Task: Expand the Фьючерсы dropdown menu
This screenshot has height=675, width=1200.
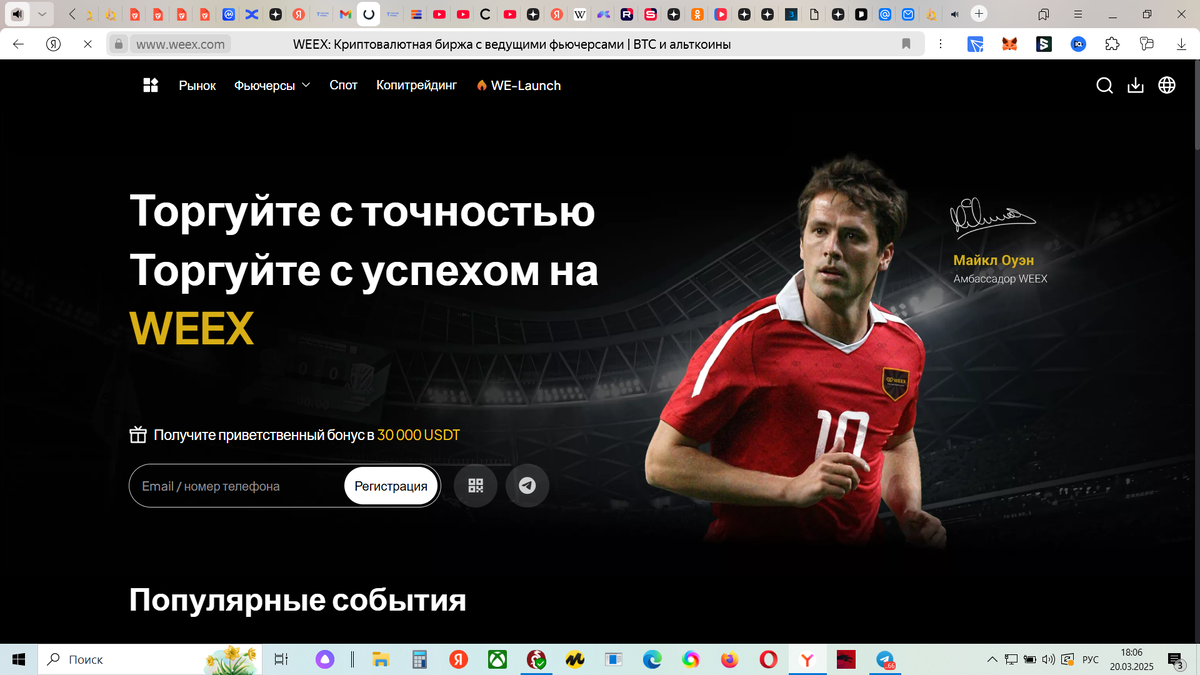Action: (272, 85)
